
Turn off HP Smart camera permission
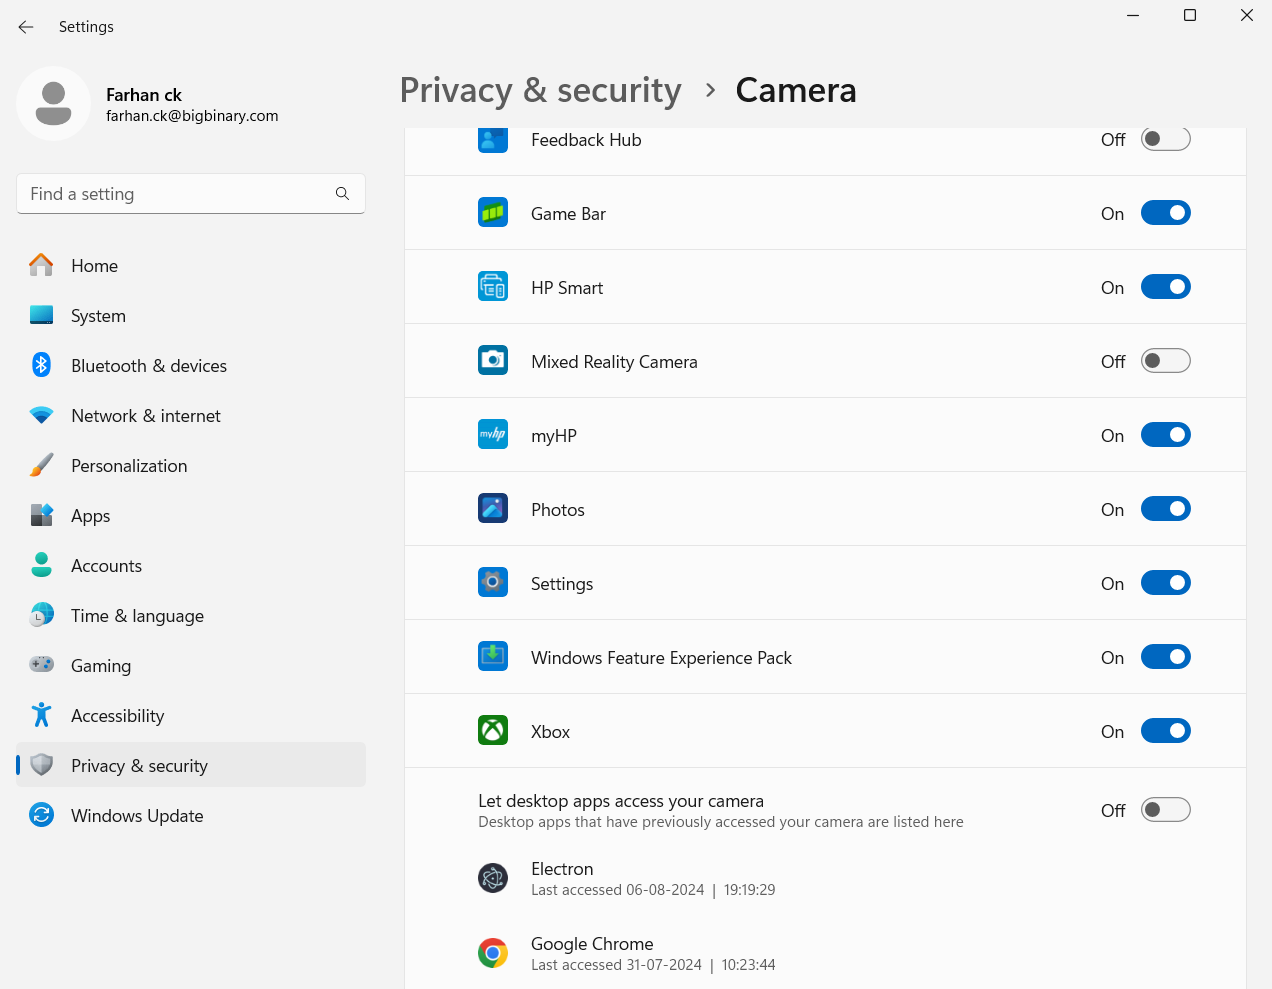1165,286
